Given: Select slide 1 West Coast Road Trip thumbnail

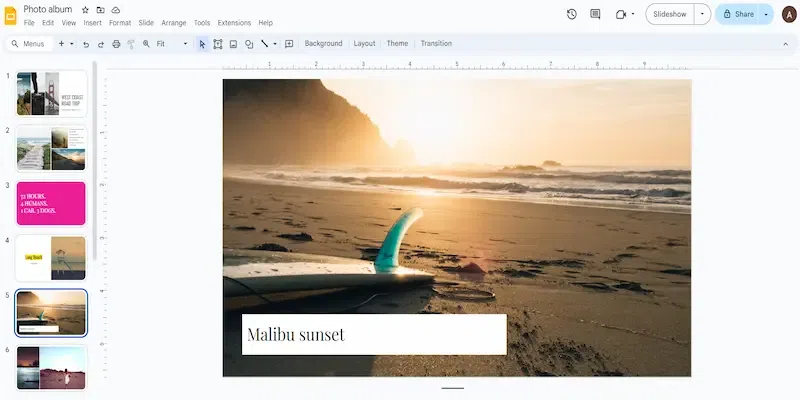Looking at the screenshot, I should click(x=51, y=94).
